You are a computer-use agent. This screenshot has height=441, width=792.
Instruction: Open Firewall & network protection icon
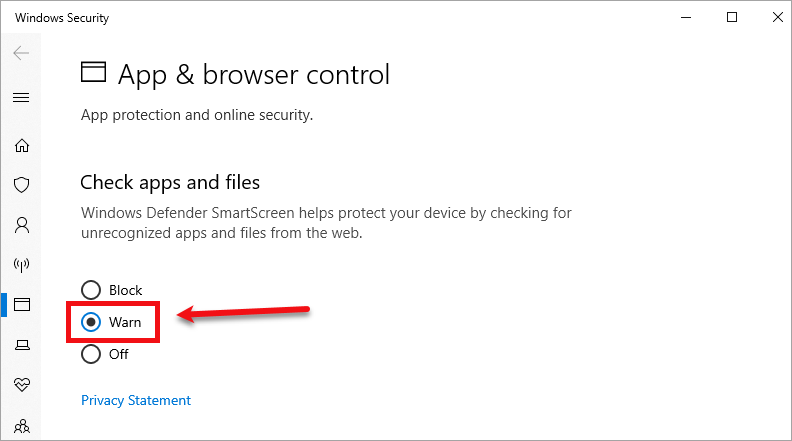[x=21, y=265]
